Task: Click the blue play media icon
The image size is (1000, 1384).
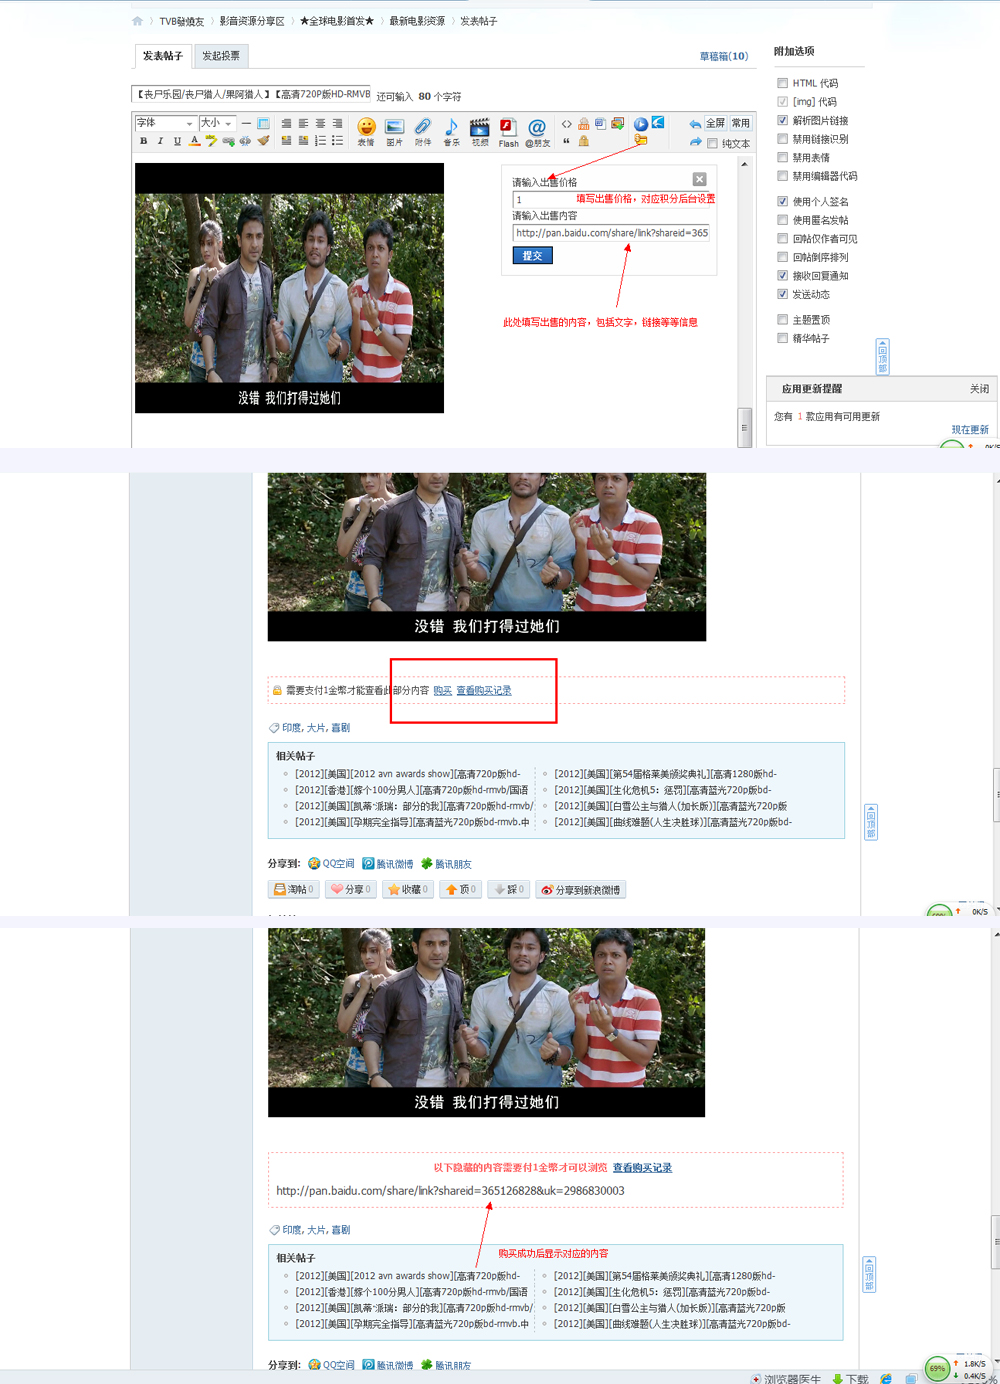Action: [641, 124]
